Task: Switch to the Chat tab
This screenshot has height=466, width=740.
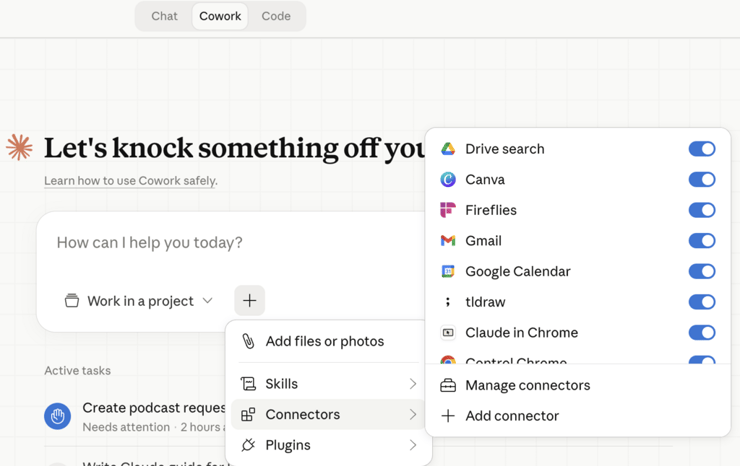Action: pyautogui.click(x=164, y=16)
